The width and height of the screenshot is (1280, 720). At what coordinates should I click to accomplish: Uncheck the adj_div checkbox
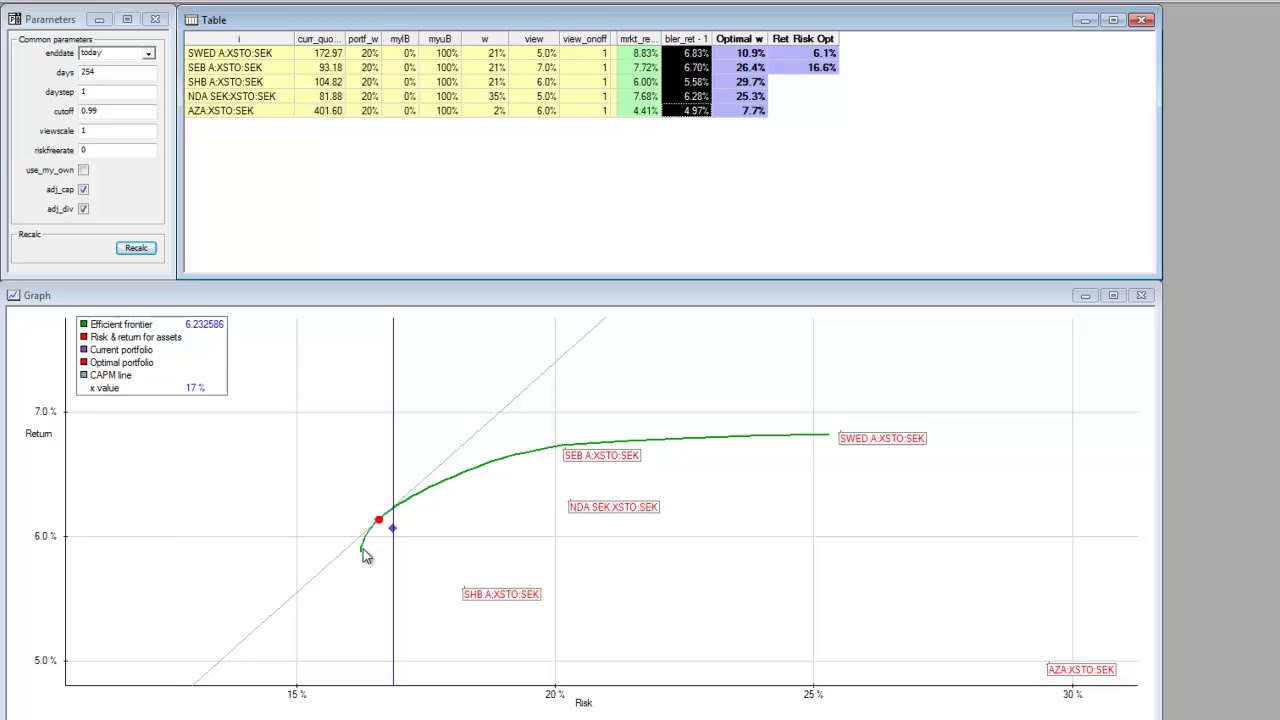(83, 209)
